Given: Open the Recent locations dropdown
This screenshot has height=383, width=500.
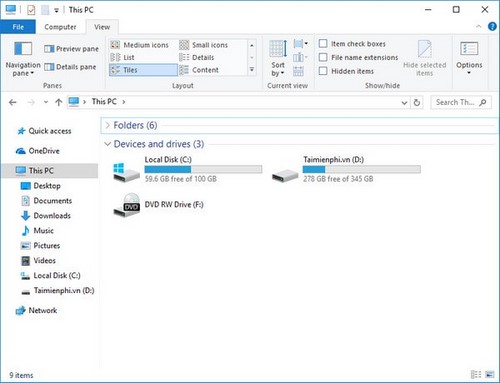Looking at the screenshot, I should point(46,102).
